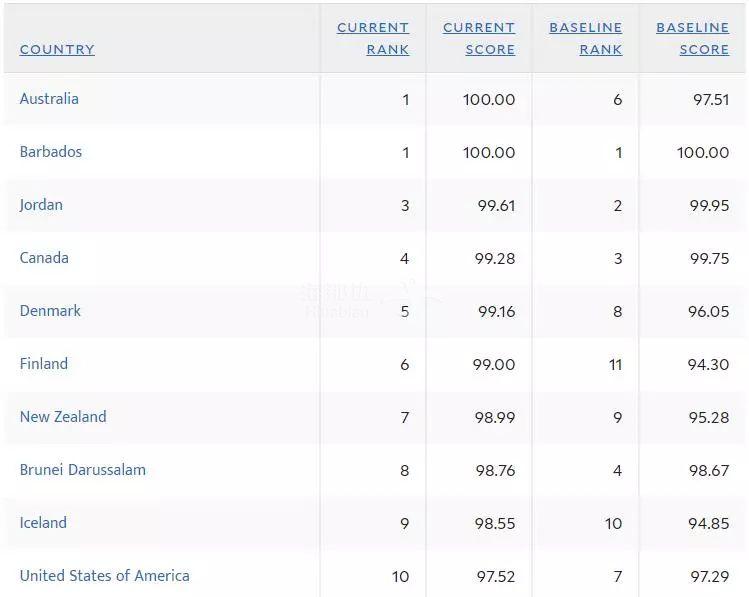The height and width of the screenshot is (597, 749).
Task: Select the New Zealand link
Action: click(63, 417)
